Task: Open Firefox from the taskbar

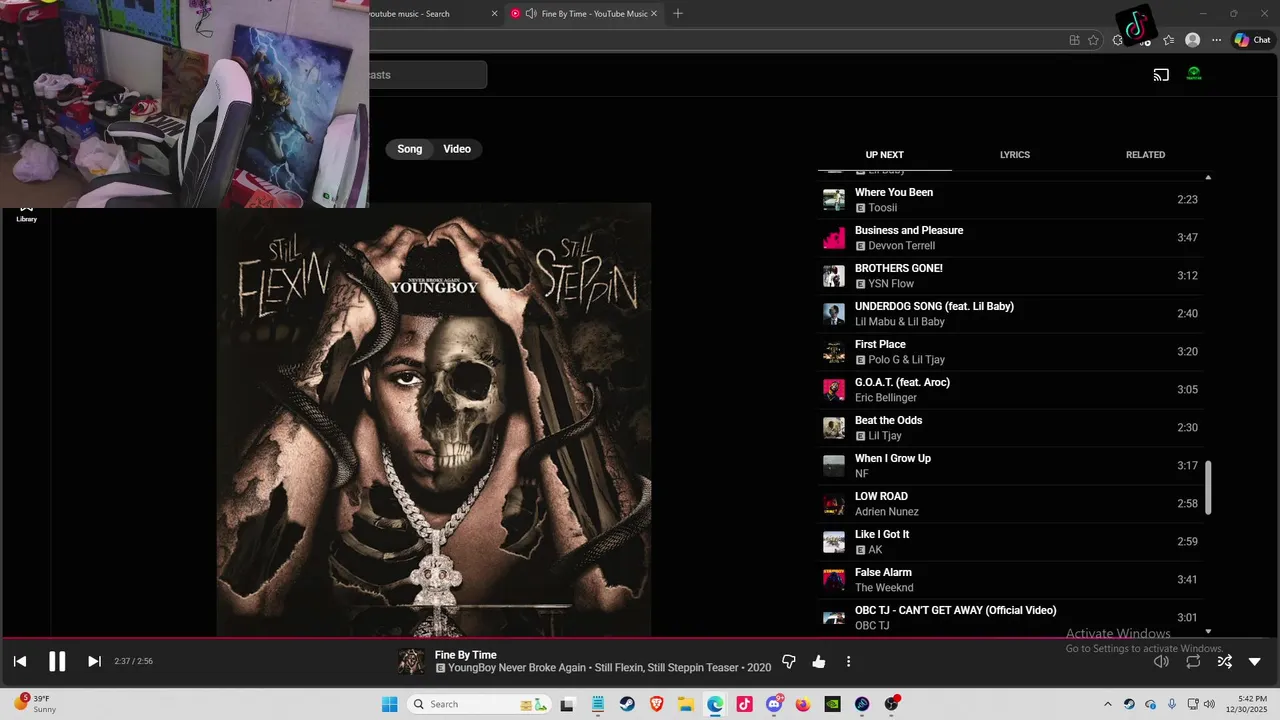Action: 803,704
